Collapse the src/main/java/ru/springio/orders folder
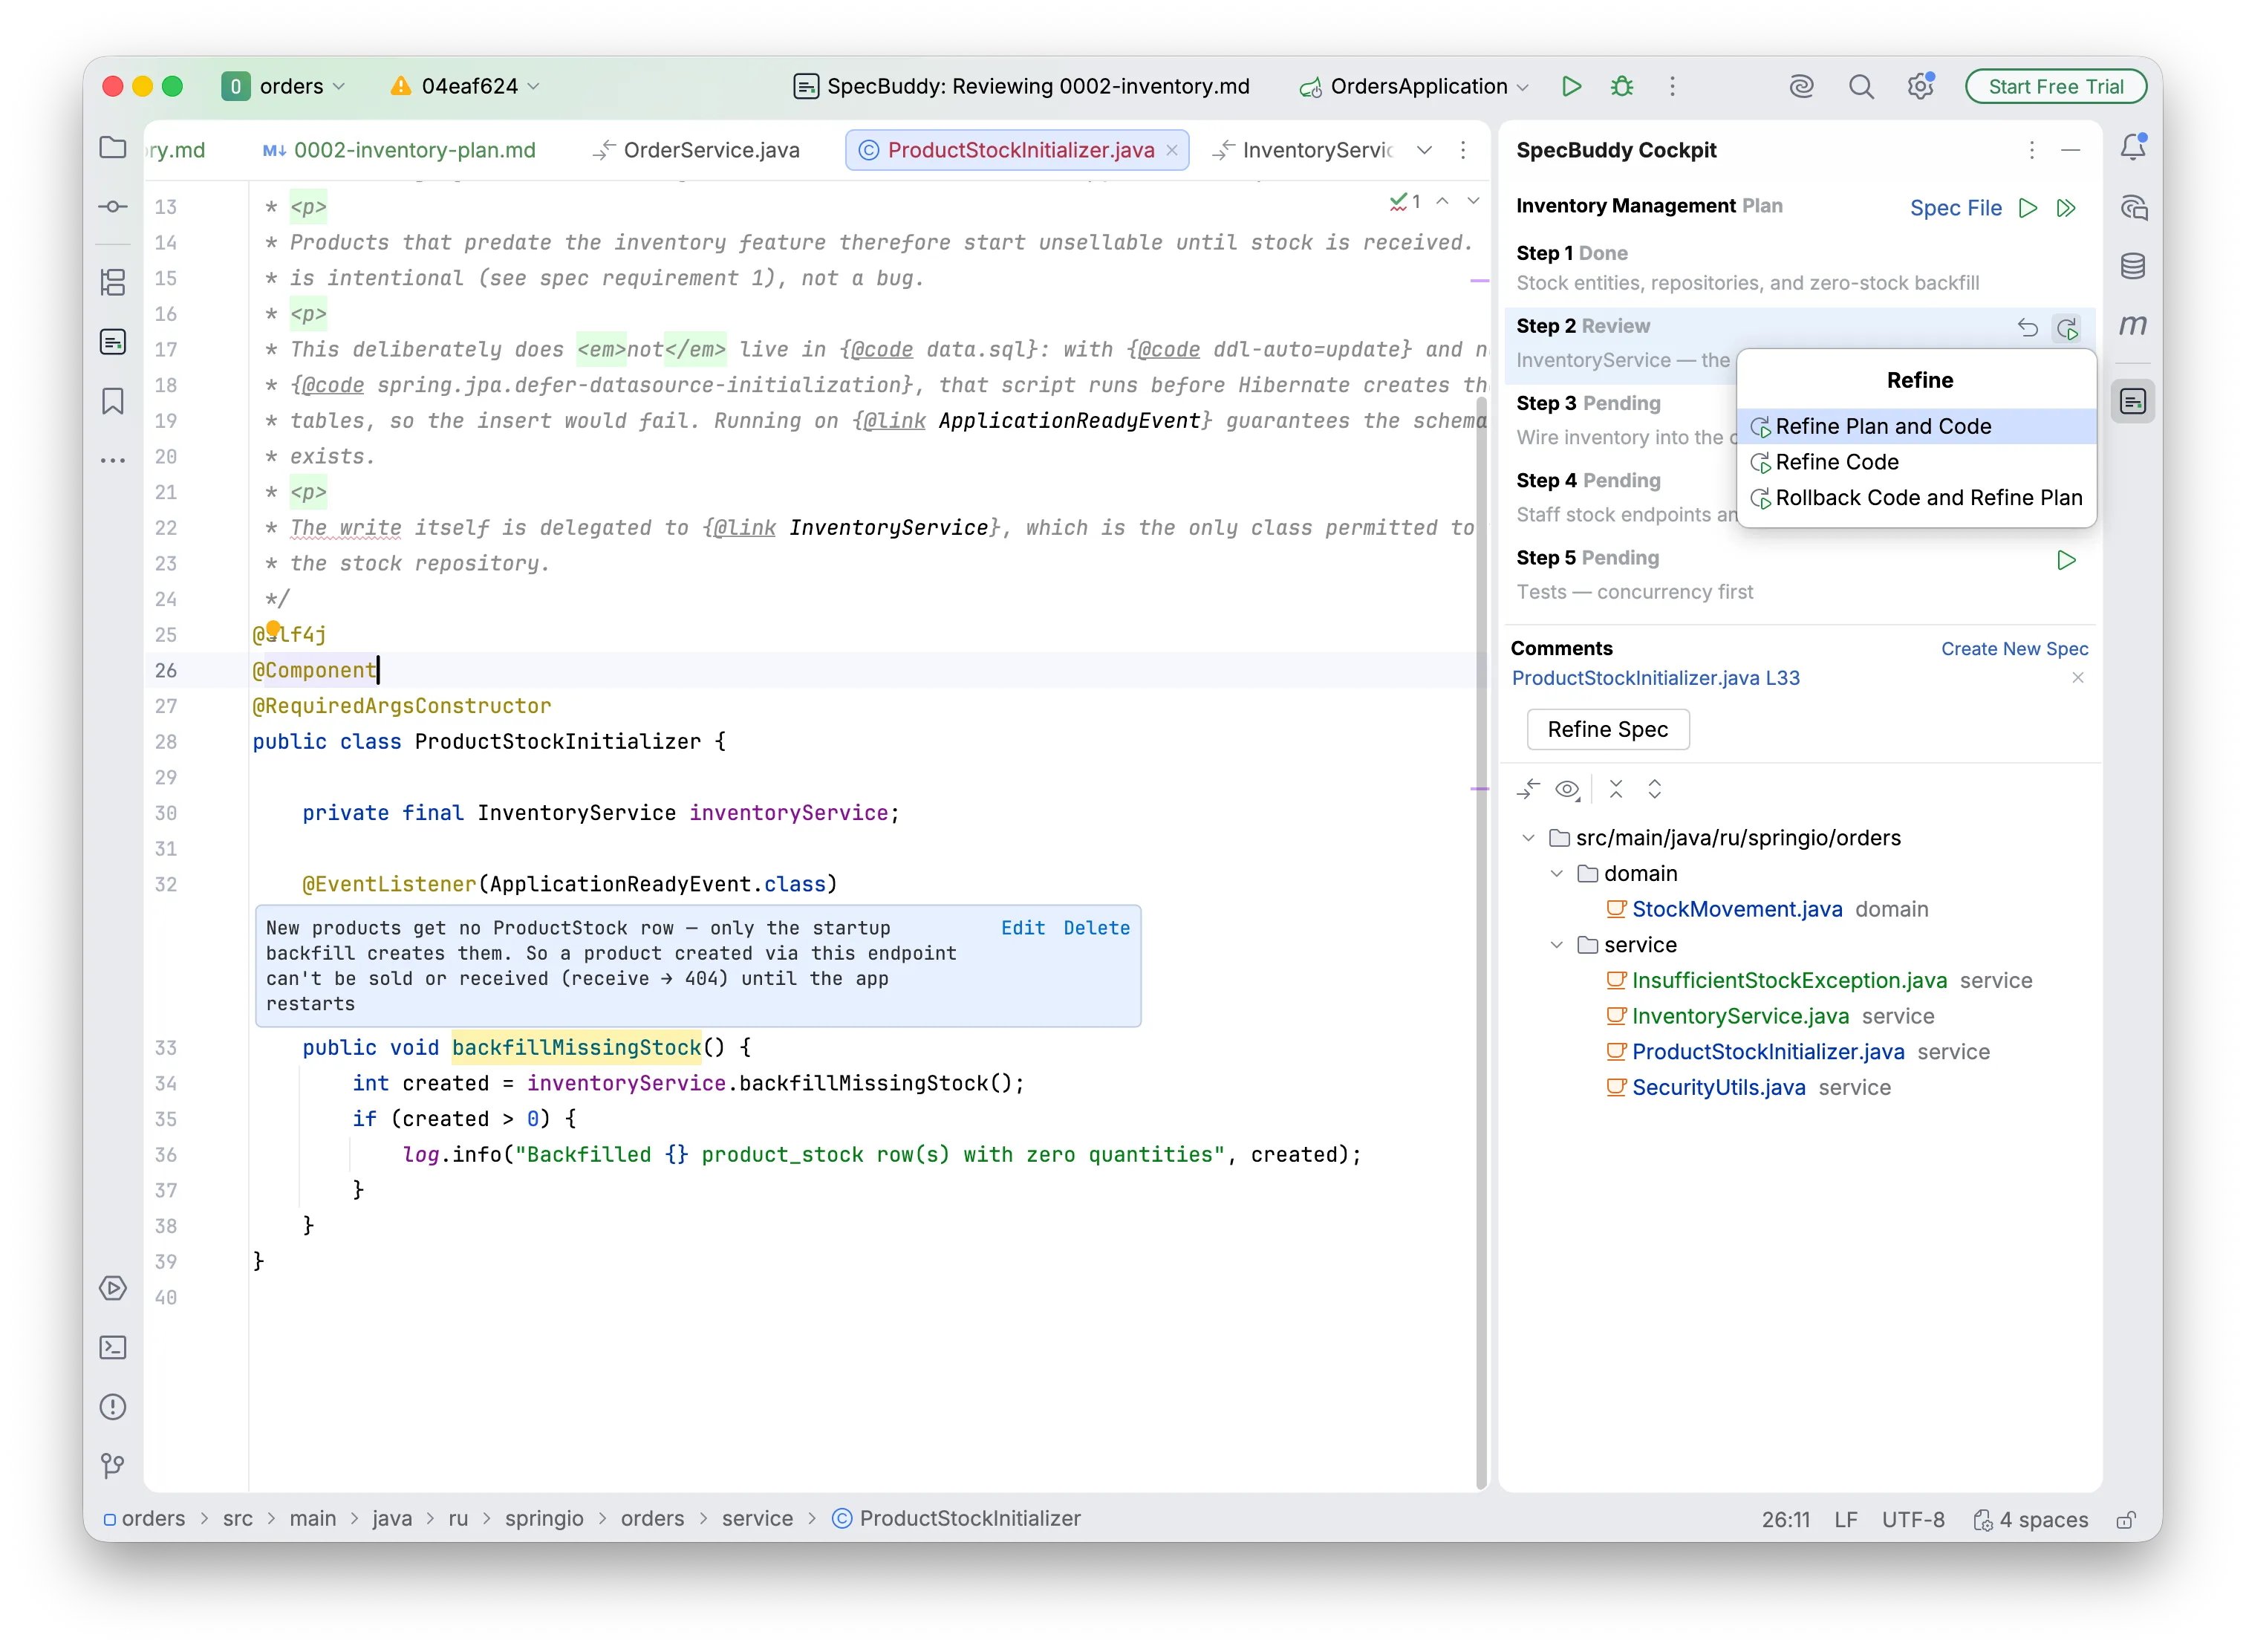 click(x=1528, y=838)
